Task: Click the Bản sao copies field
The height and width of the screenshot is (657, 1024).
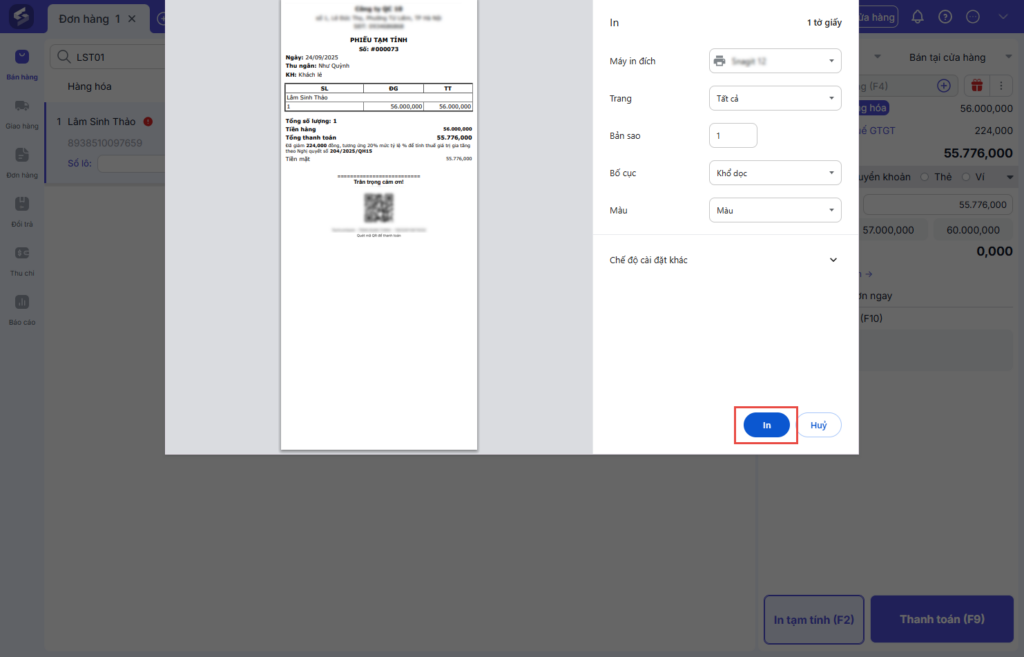Action: (733, 136)
